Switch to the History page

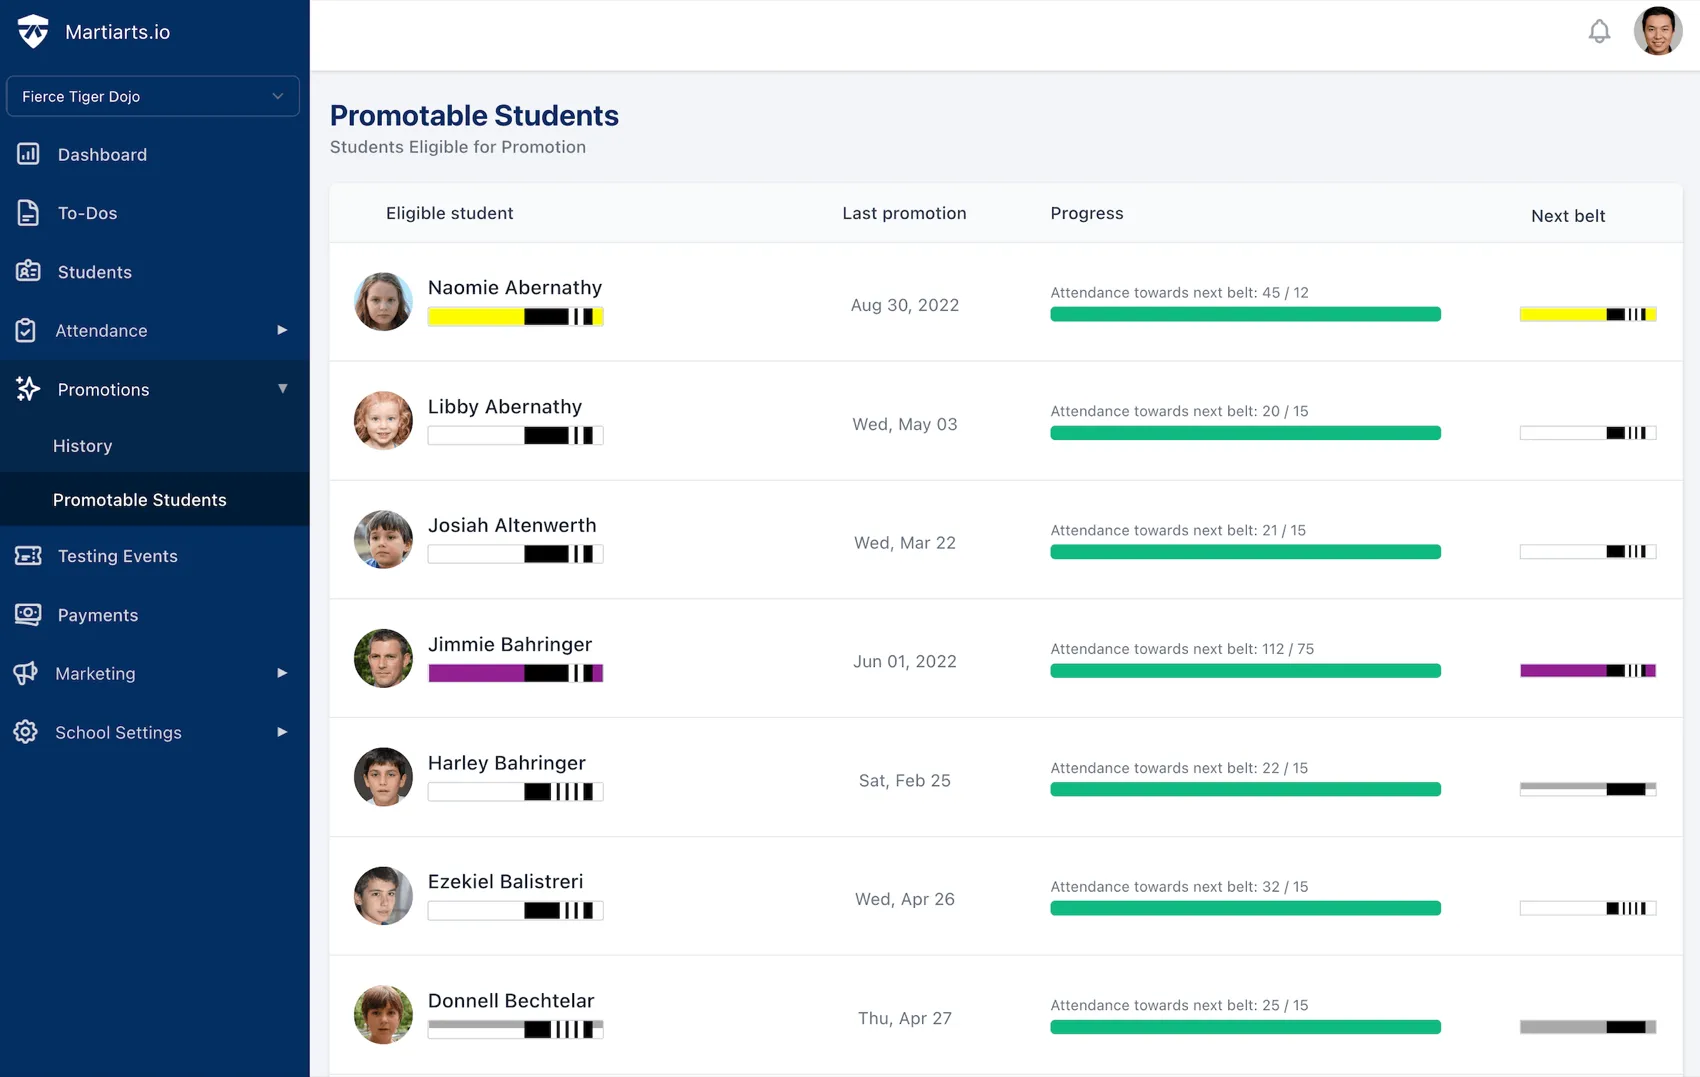[x=82, y=446]
